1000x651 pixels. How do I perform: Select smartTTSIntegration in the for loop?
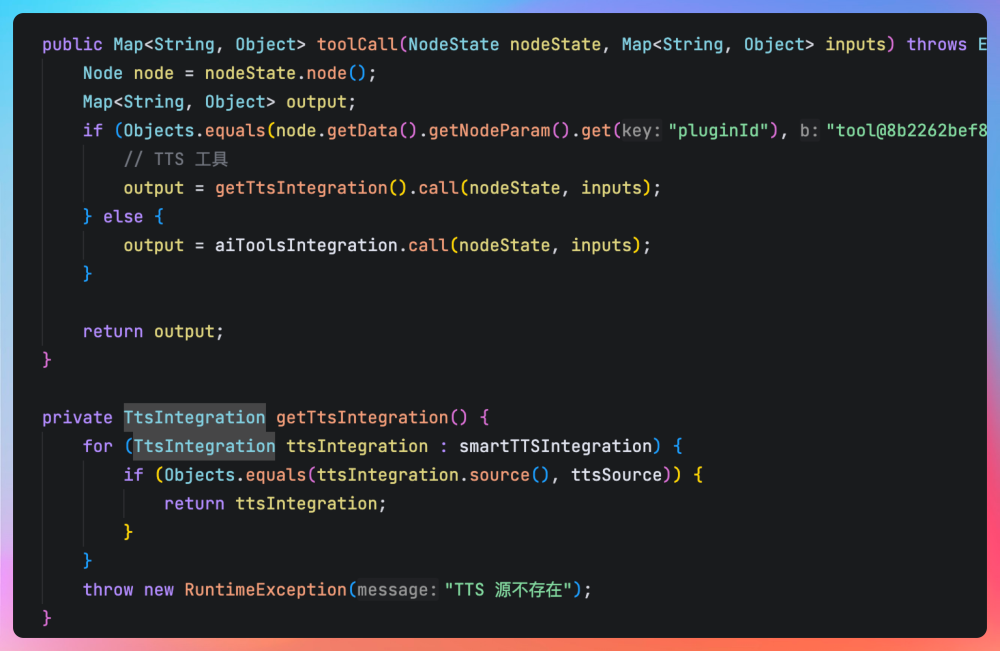pyautogui.click(x=555, y=446)
